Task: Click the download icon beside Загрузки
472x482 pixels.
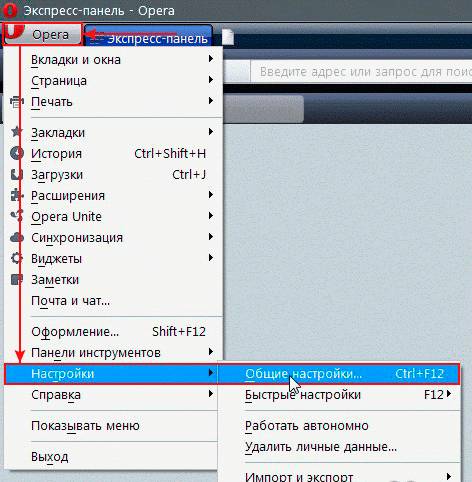Action: click(17, 174)
